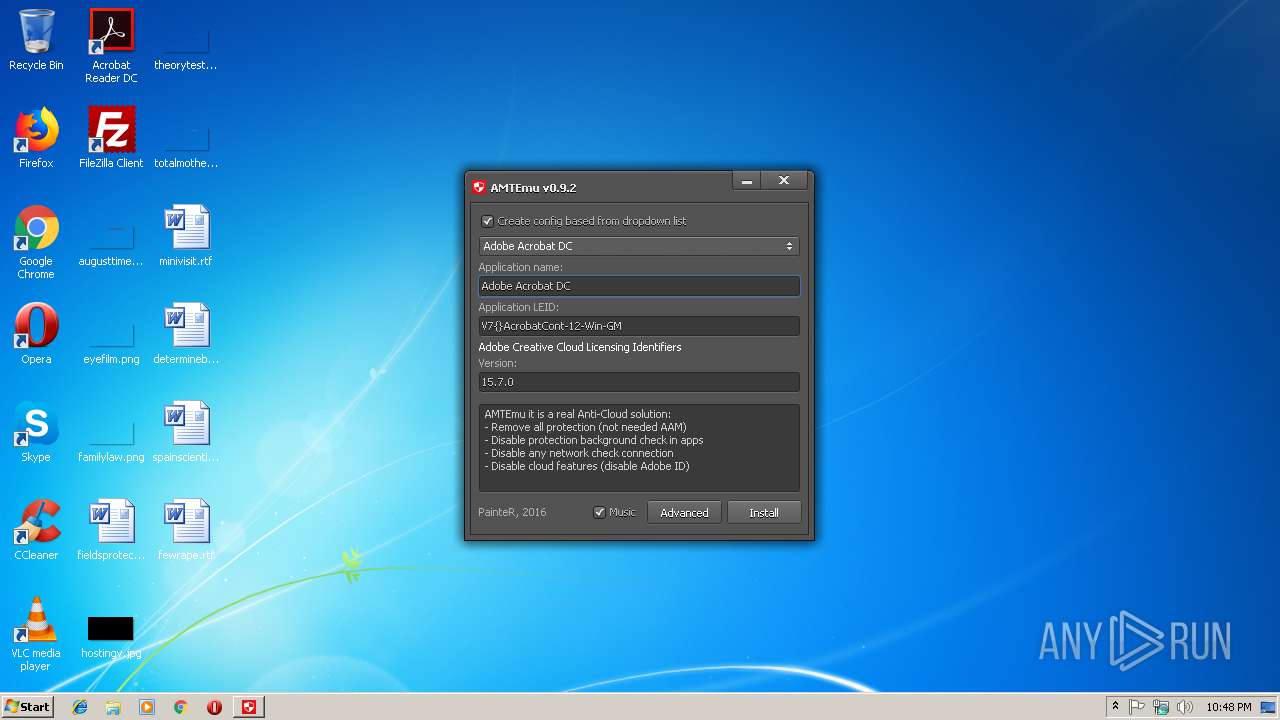Open the fewrape.rtf document icon
This screenshot has height=720, width=1280.
(186, 530)
